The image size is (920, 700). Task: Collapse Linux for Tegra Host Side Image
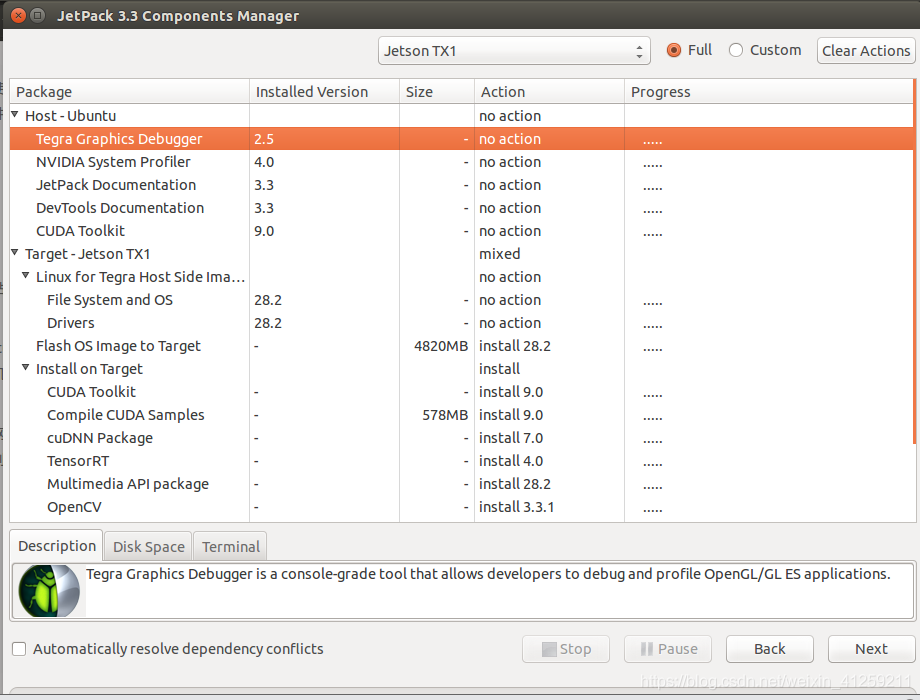pyautogui.click(x=26, y=275)
